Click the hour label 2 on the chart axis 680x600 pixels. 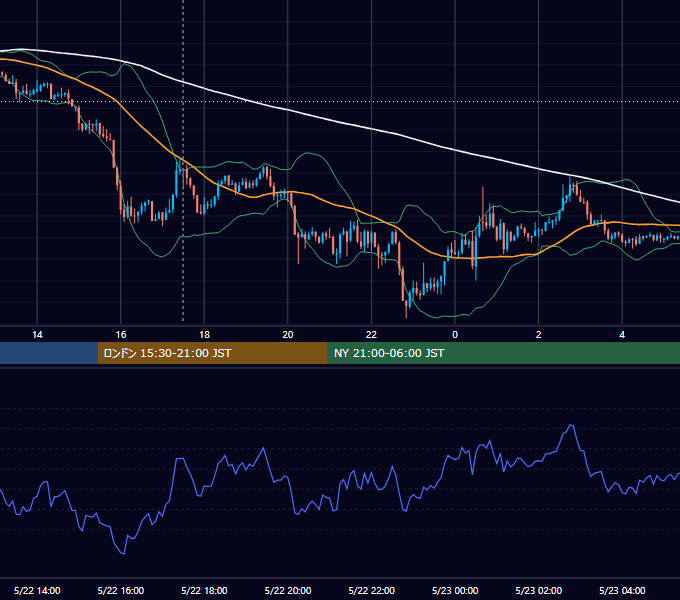[x=538, y=335]
